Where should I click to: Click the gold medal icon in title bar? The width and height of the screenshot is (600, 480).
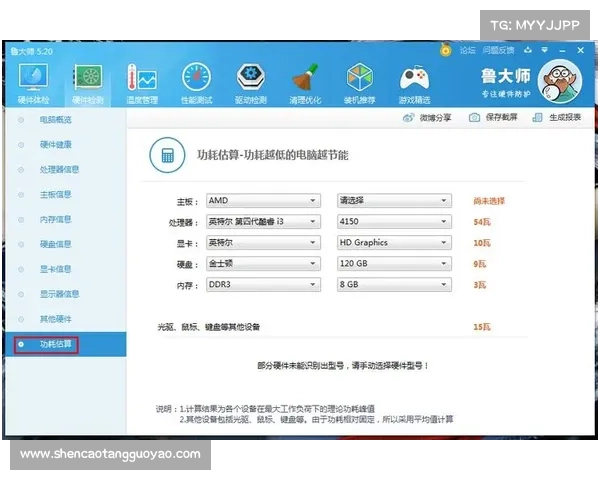tap(445, 50)
